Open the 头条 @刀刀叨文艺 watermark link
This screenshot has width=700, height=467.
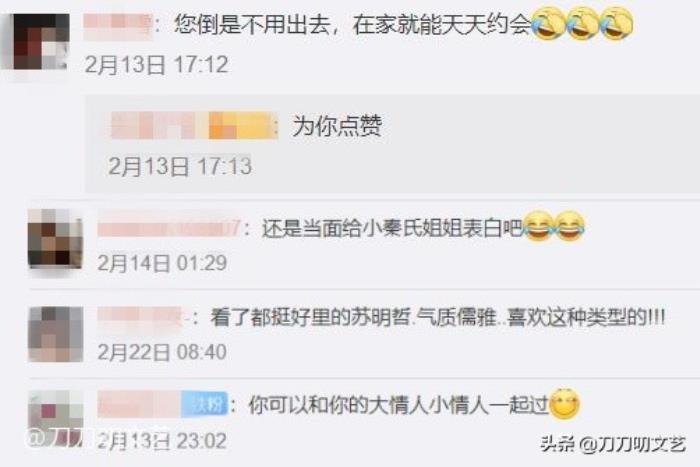pos(612,445)
